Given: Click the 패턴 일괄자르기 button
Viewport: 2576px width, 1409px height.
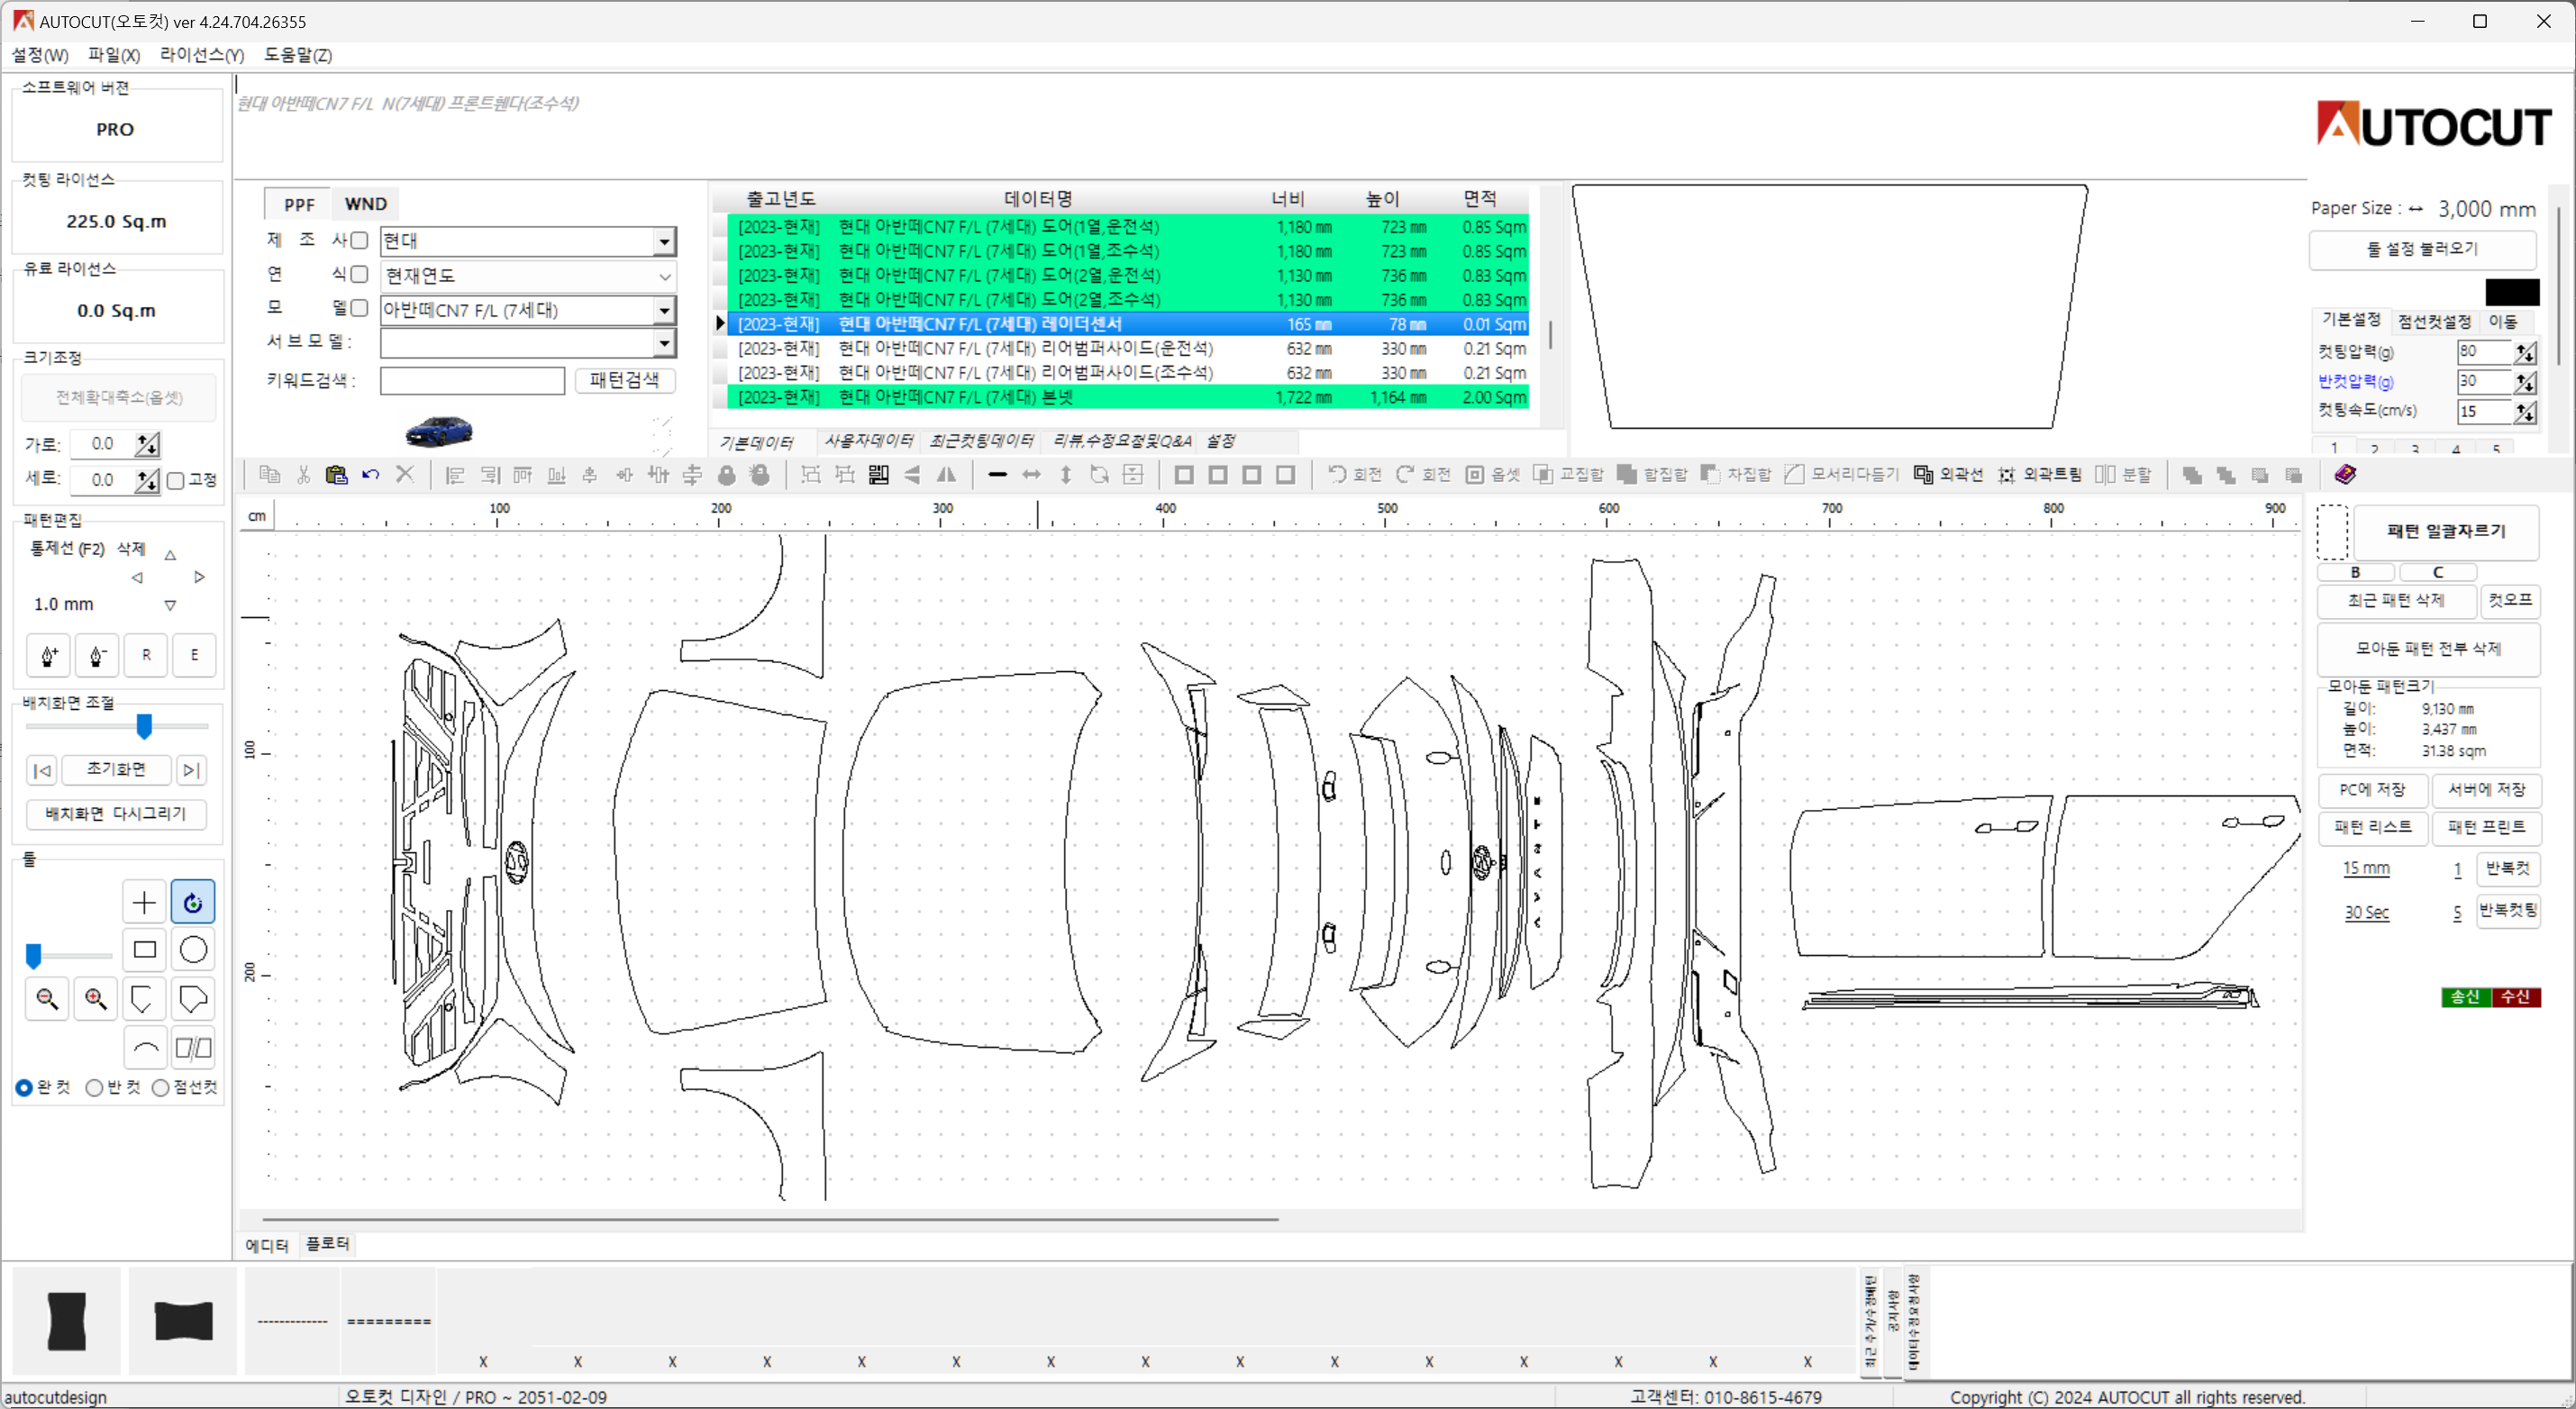Looking at the screenshot, I should pyautogui.click(x=2446, y=531).
